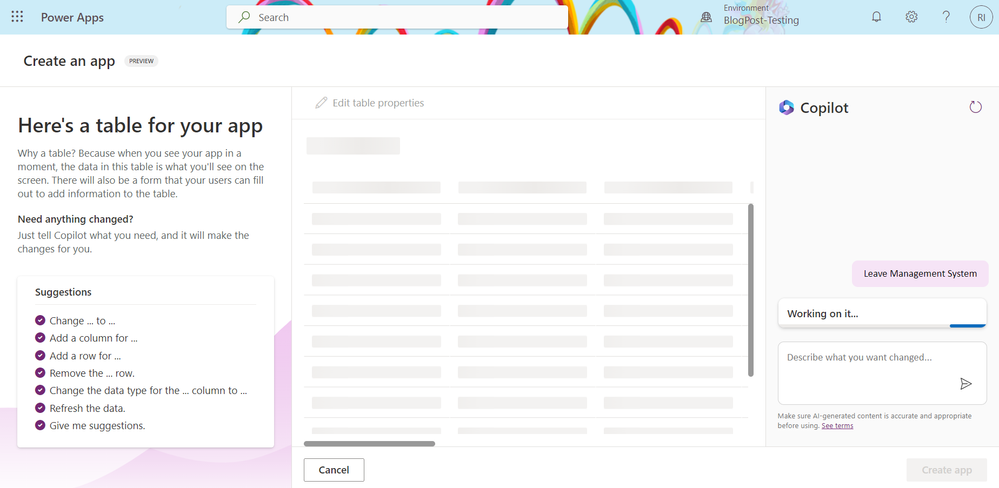Open notifications bell icon
Screen dimensions: 999x488
(x=877, y=17)
